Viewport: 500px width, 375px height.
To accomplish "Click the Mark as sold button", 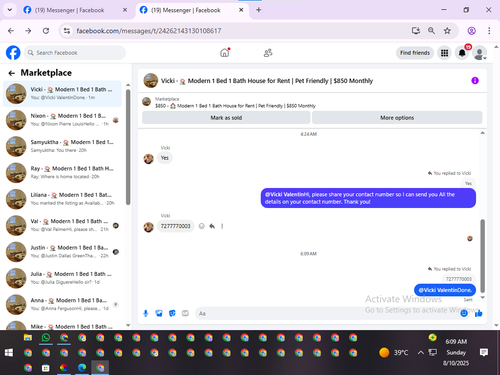I will coord(226,118).
